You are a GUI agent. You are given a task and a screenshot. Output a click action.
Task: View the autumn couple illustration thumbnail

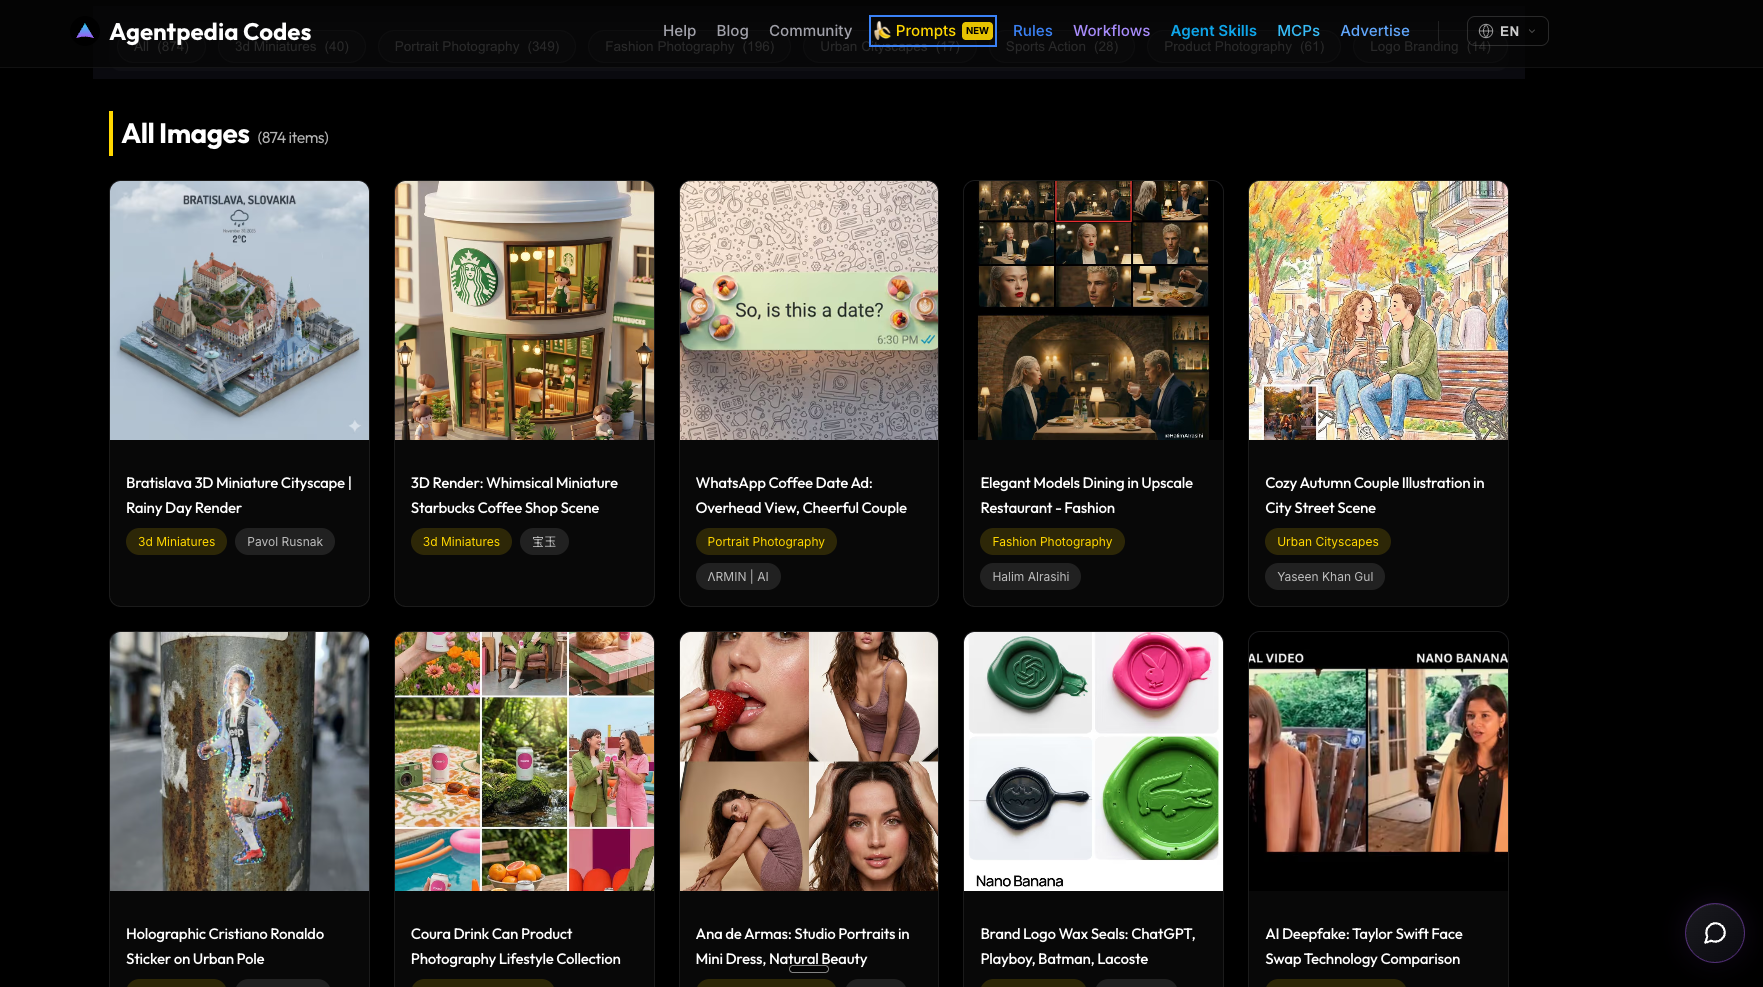click(x=1378, y=310)
